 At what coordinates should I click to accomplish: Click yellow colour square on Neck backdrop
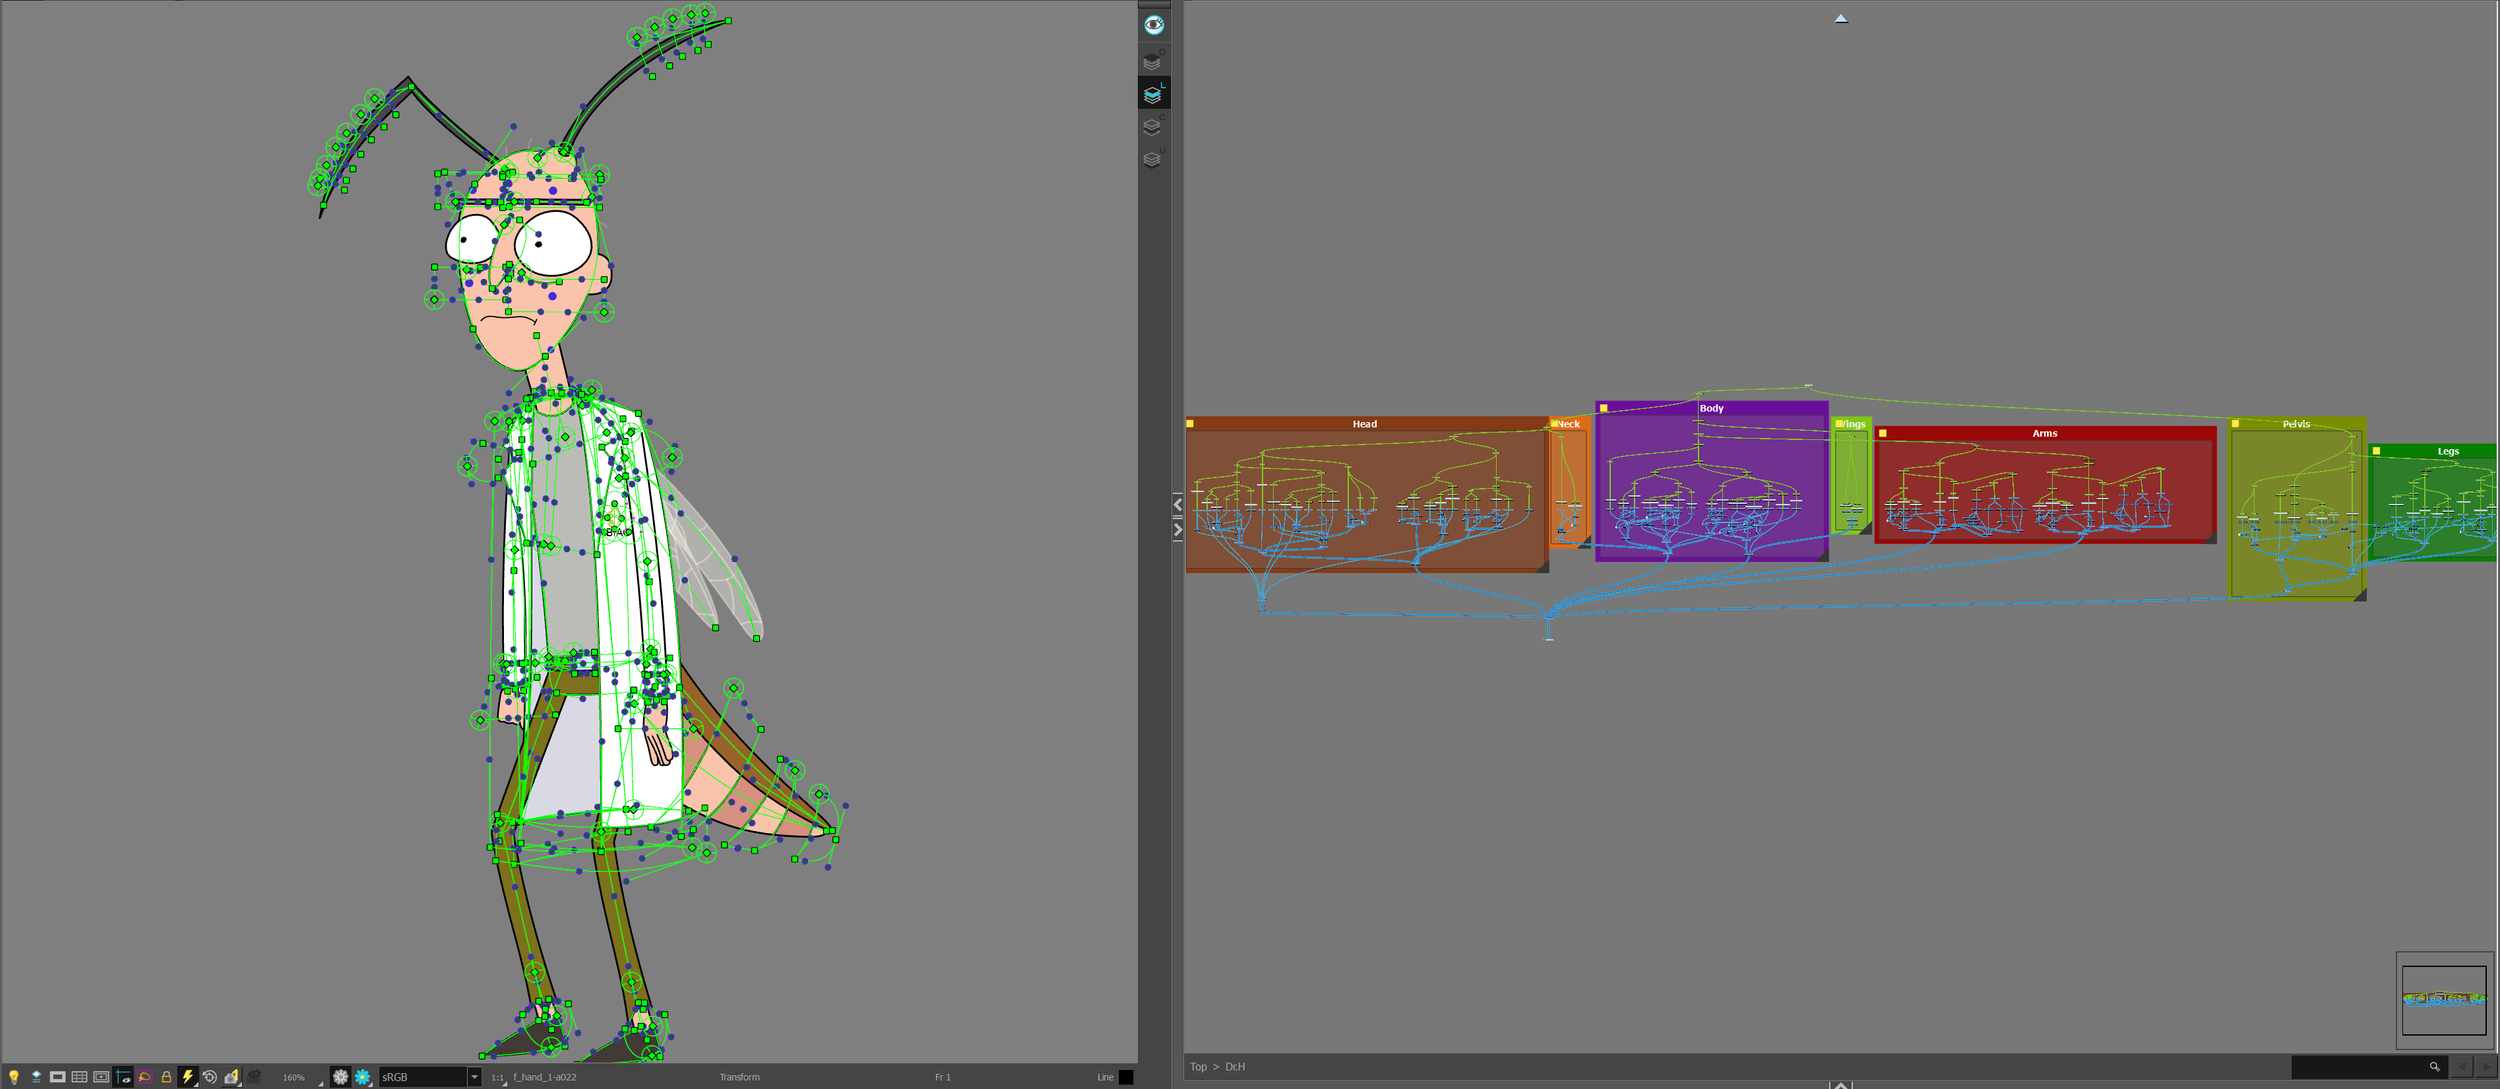1554,424
